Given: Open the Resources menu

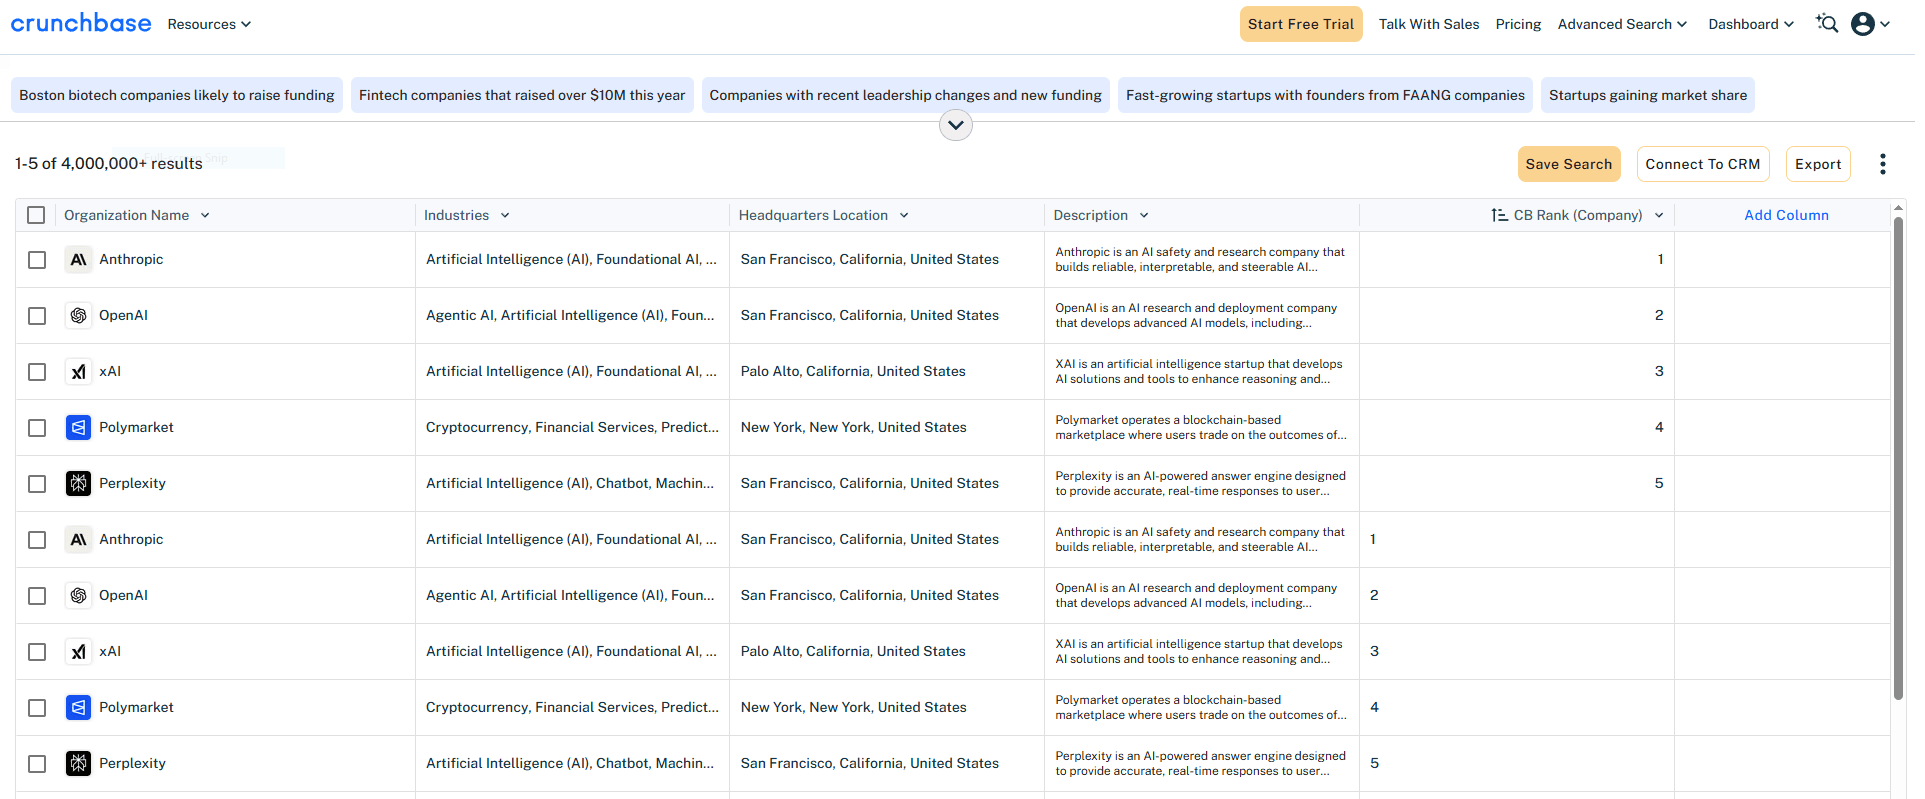Looking at the screenshot, I should (x=208, y=24).
